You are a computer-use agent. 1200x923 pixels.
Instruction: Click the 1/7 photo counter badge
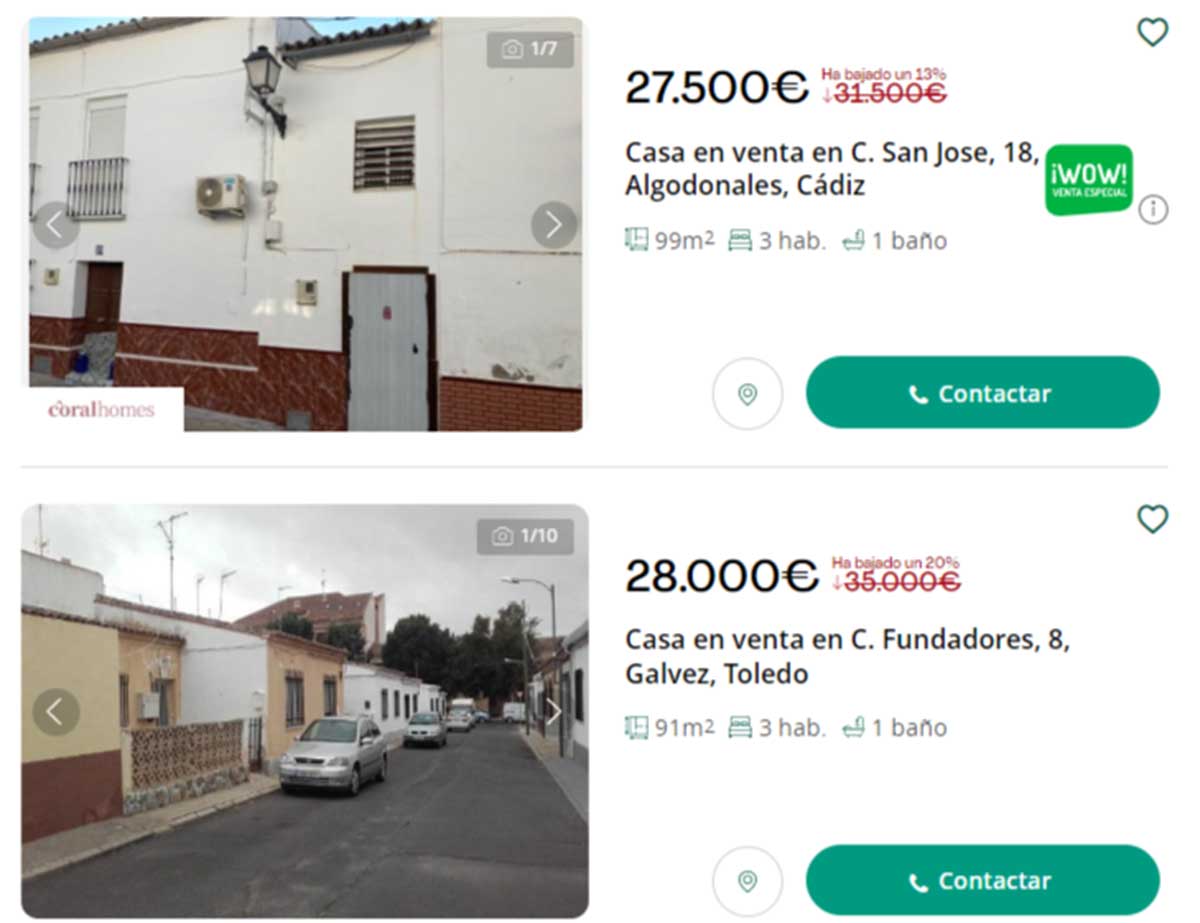click(530, 49)
